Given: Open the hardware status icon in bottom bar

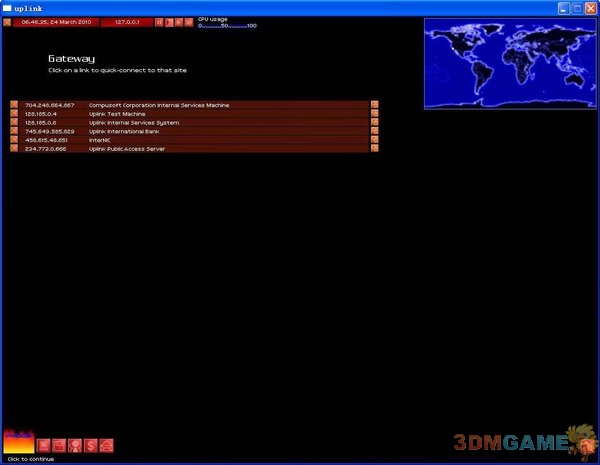Looking at the screenshot, I should coord(43,445).
